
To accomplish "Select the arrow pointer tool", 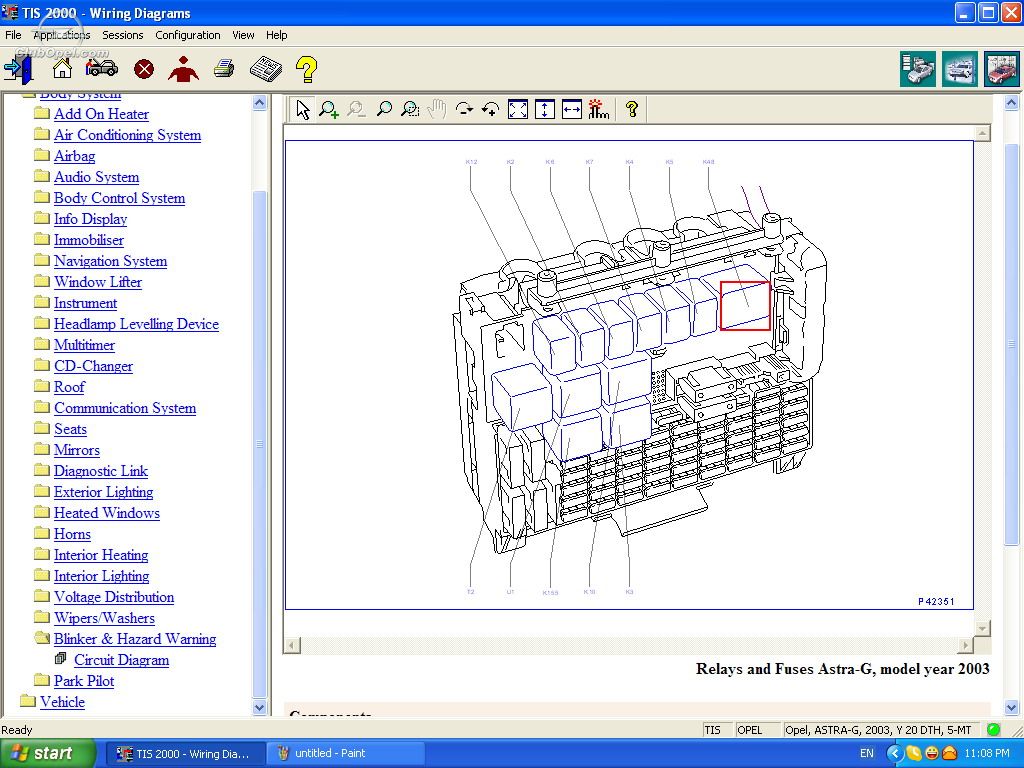I will point(302,109).
